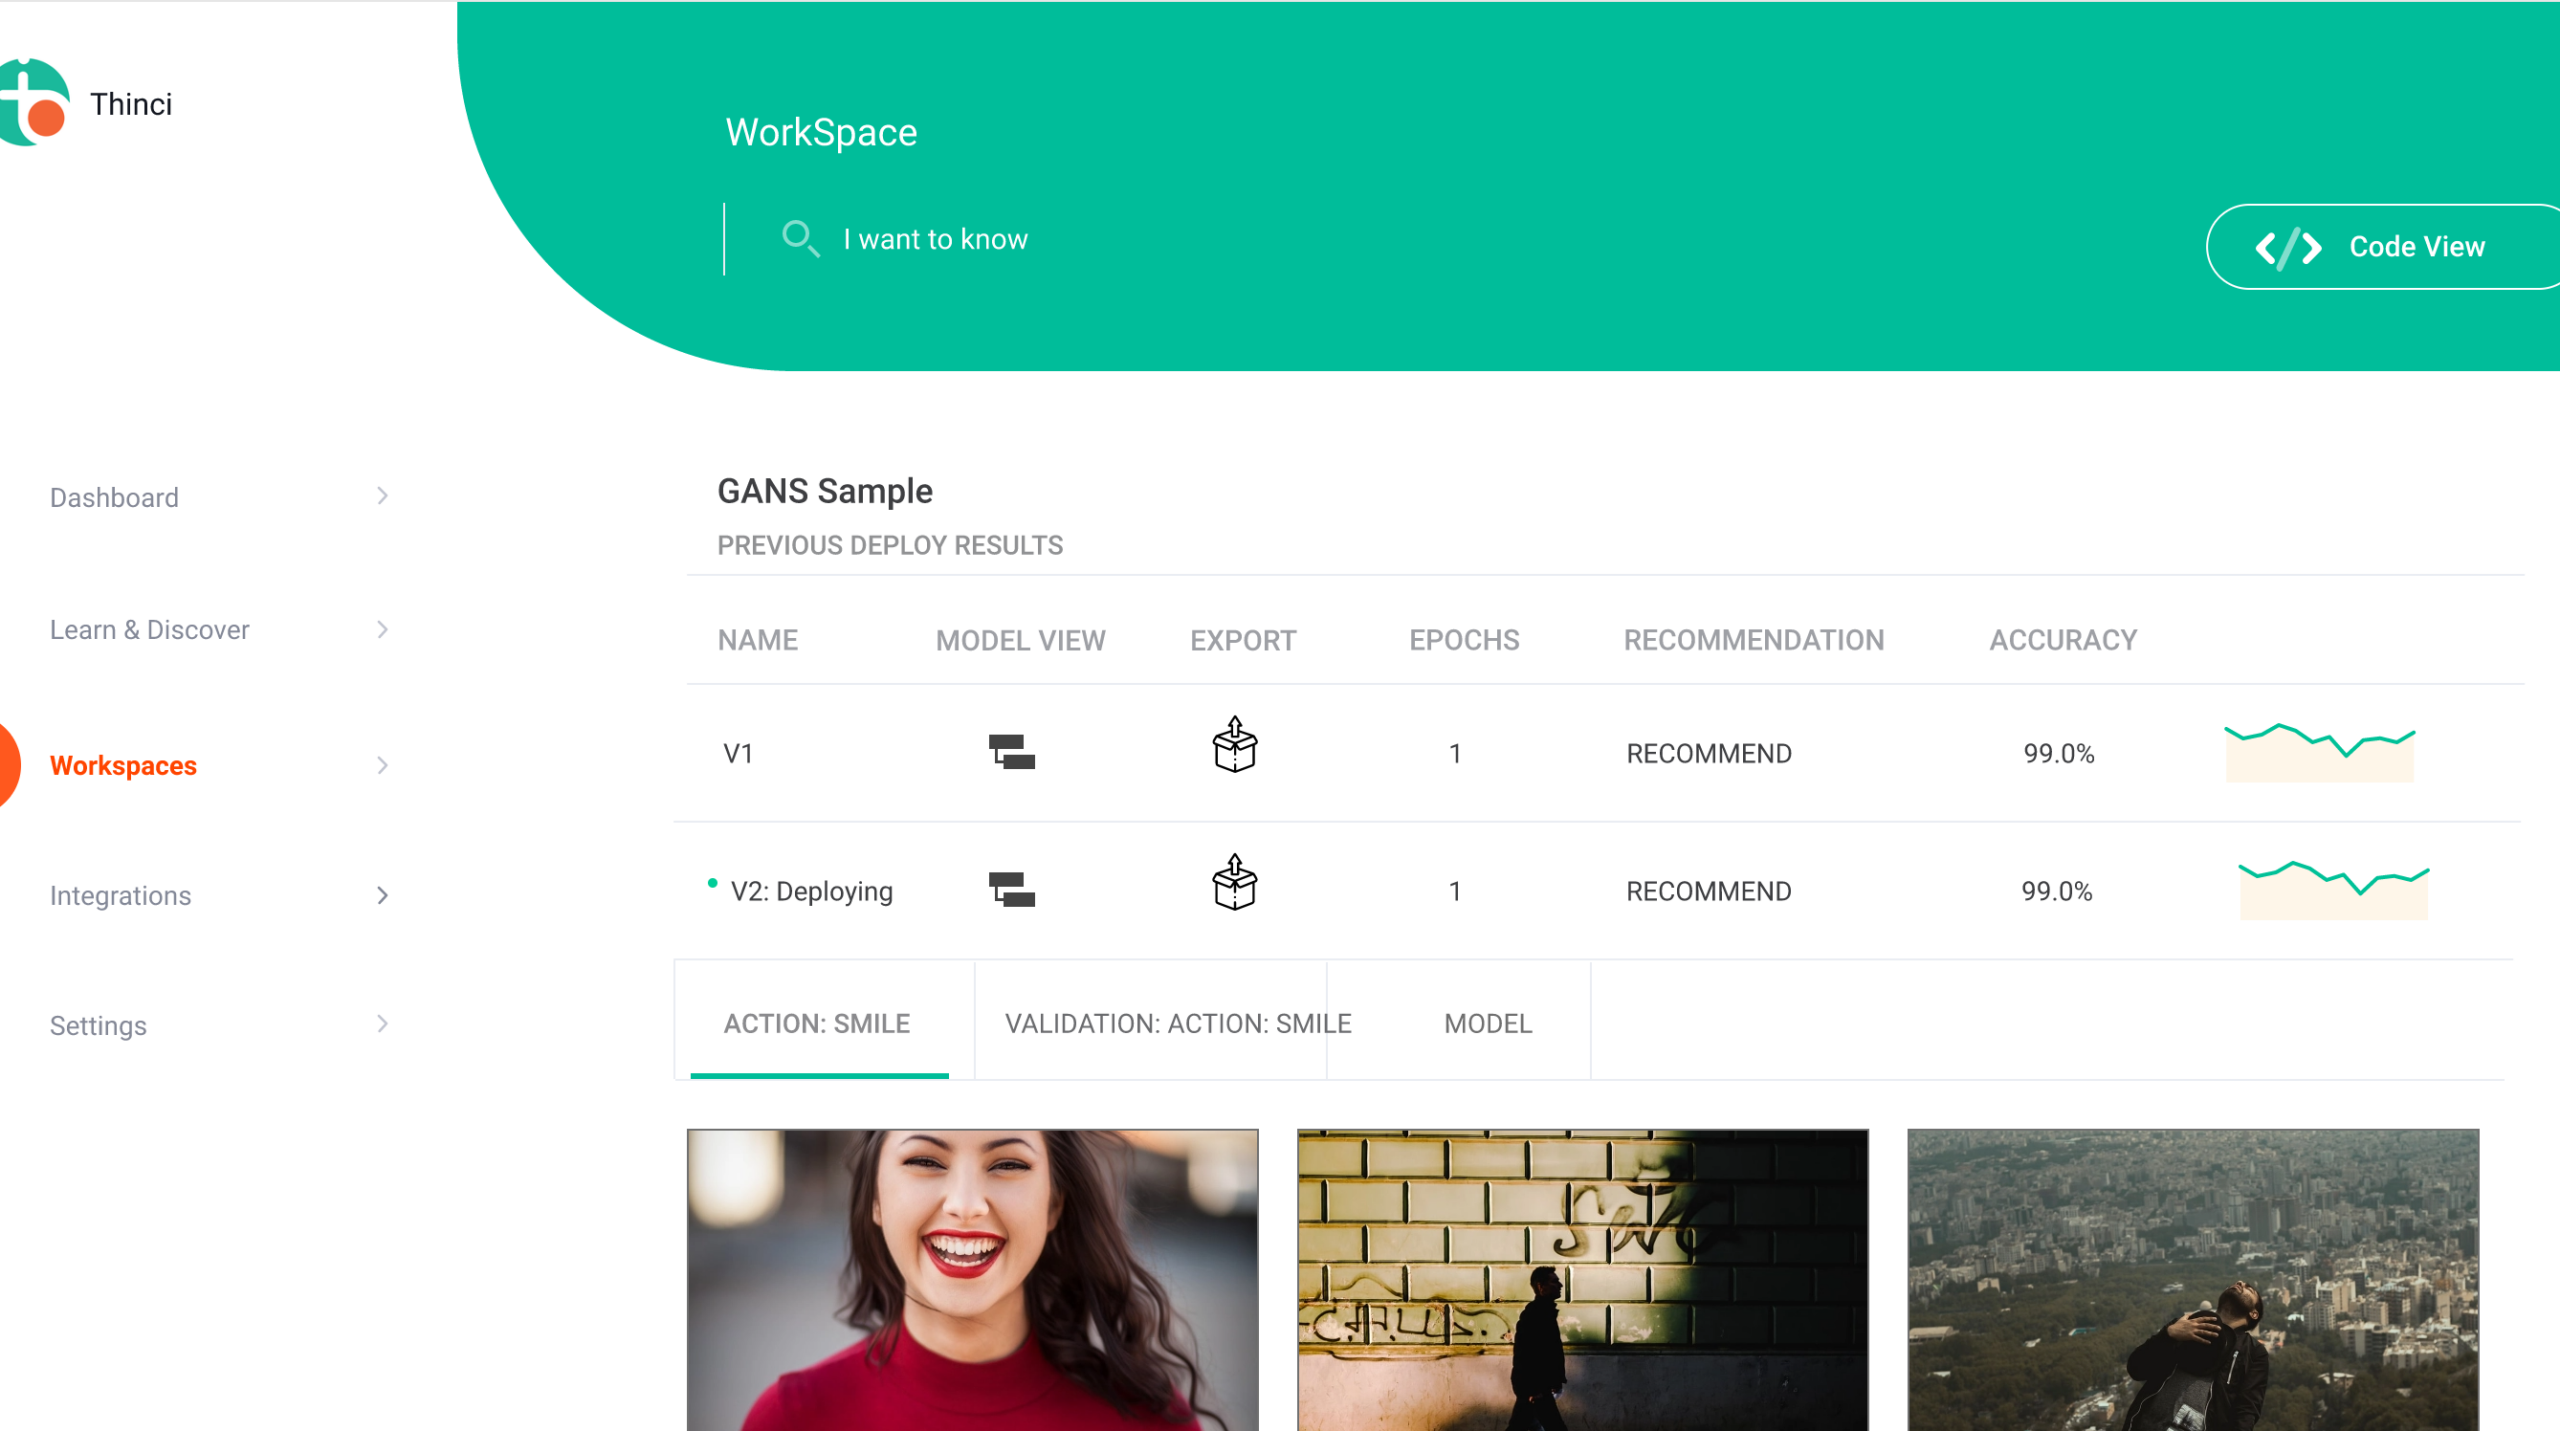The width and height of the screenshot is (2560, 1431).
Task: Click the code brackets icon in Code View
Action: click(x=2288, y=247)
